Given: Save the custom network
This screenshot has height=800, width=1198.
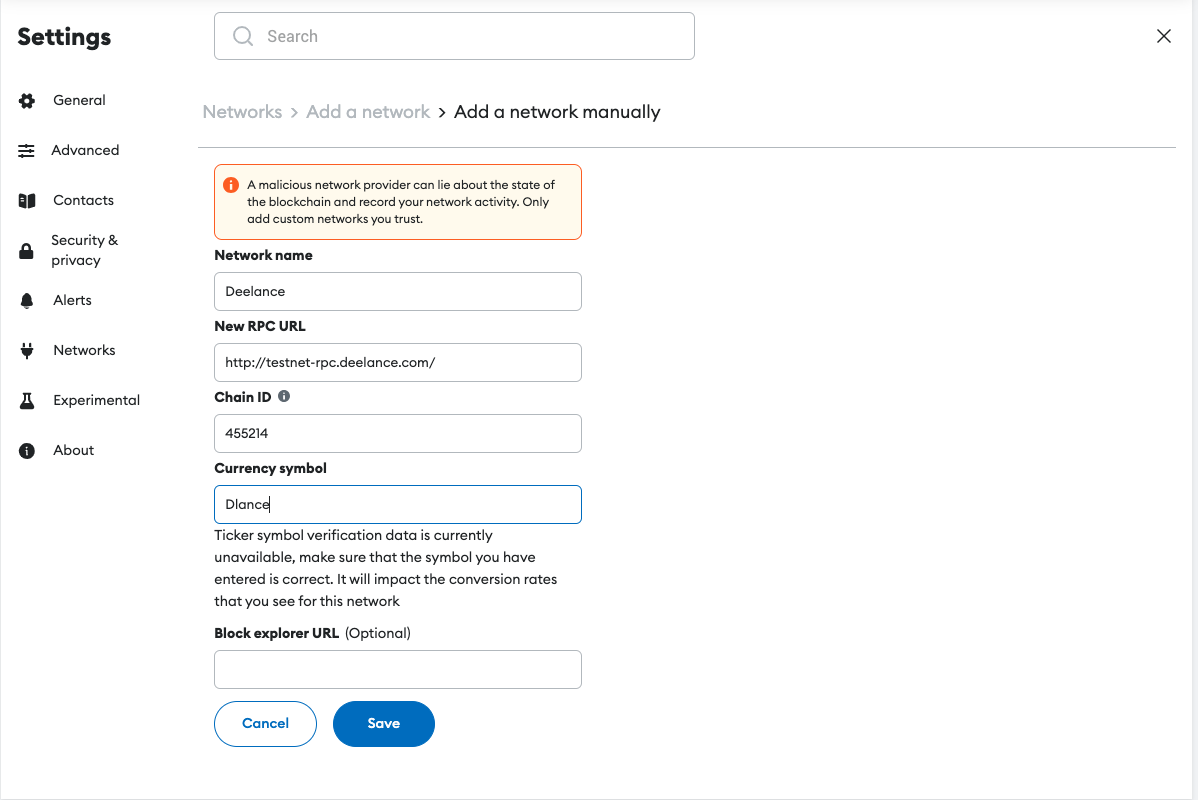Looking at the screenshot, I should (384, 724).
